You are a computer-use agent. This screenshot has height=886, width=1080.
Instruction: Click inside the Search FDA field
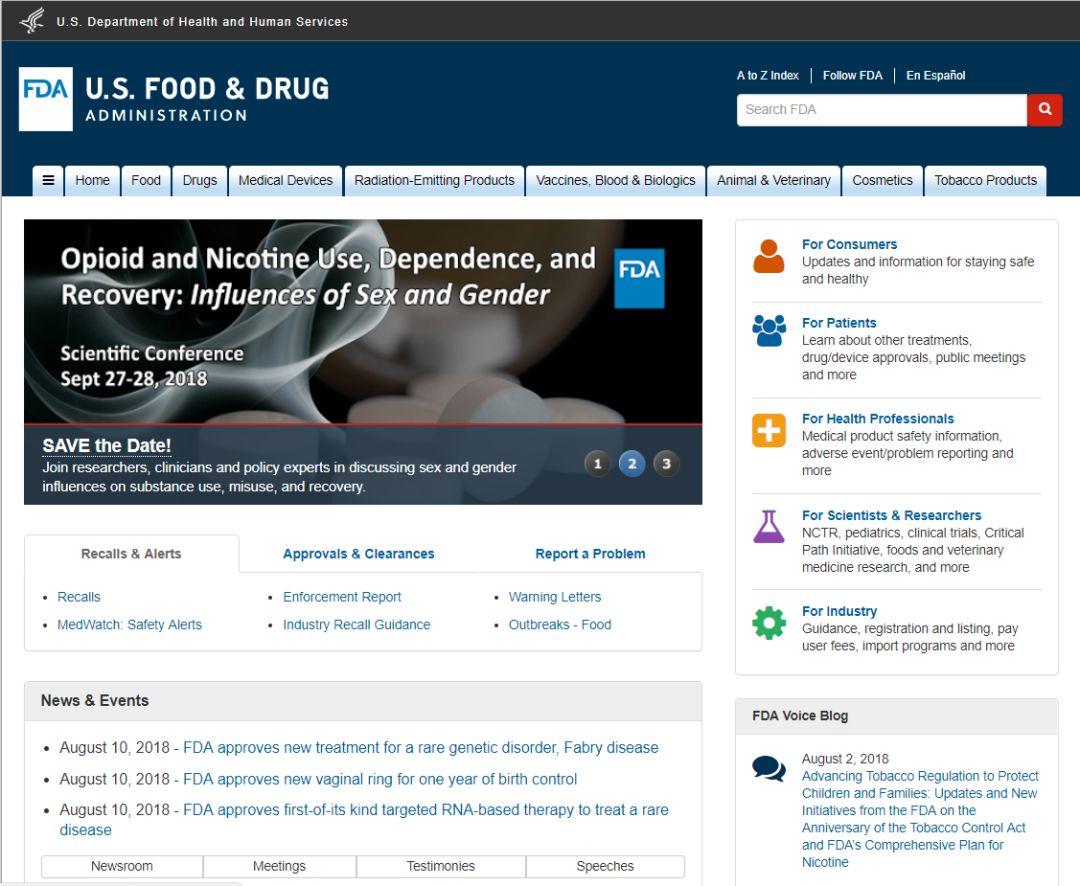coord(881,110)
